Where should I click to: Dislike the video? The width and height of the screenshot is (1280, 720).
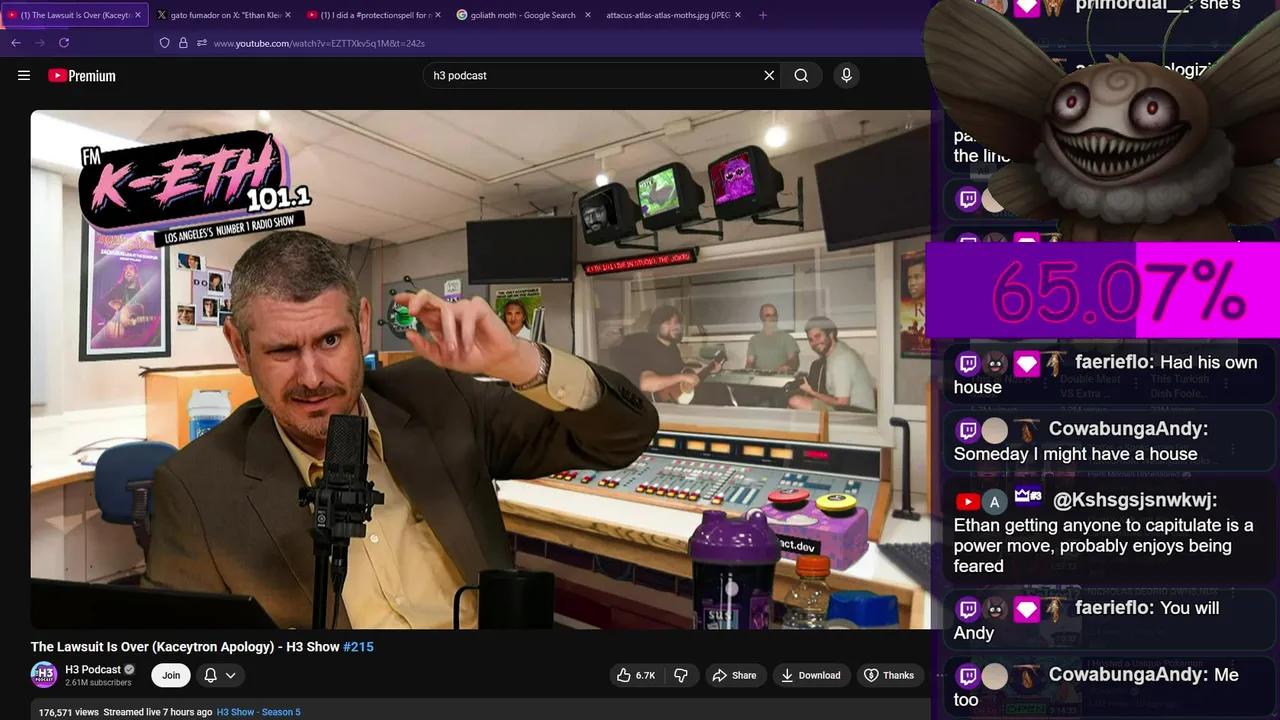point(681,675)
